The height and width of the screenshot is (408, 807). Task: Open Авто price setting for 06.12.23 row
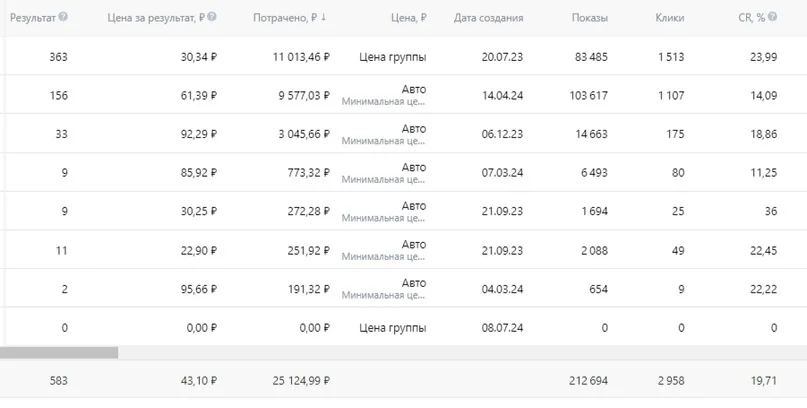(x=414, y=129)
